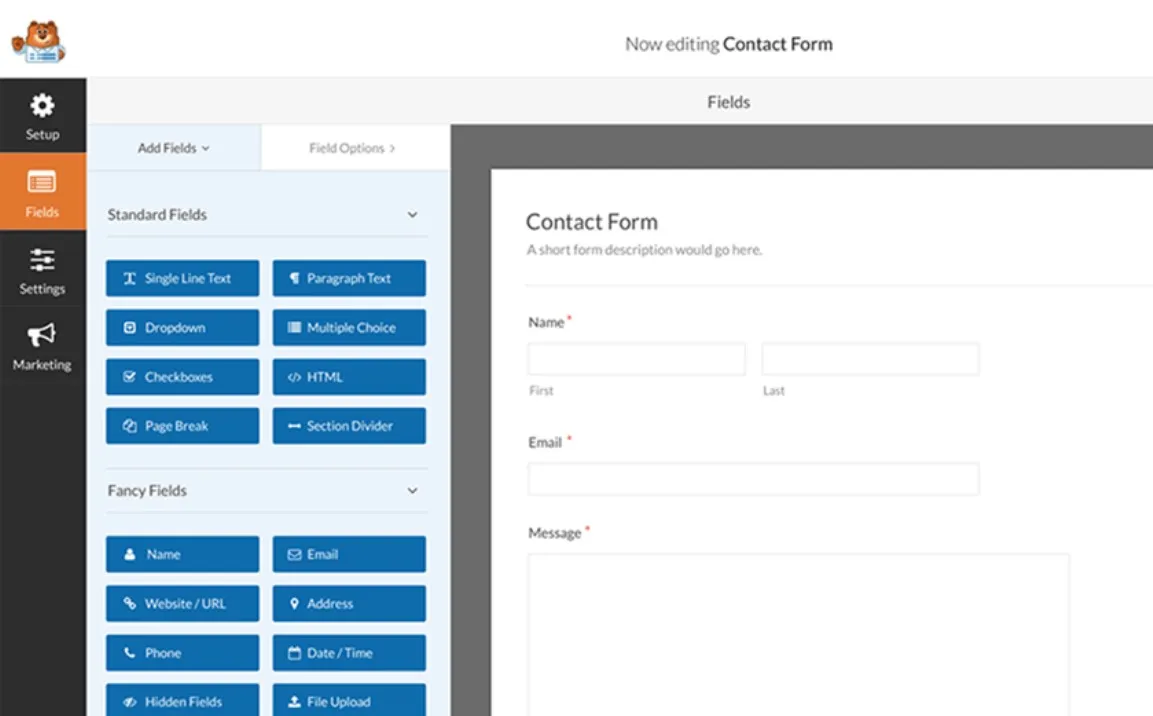The width and height of the screenshot is (1153, 716).
Task: Click the Standard Fields section heading
Action: tap(157, 215)
